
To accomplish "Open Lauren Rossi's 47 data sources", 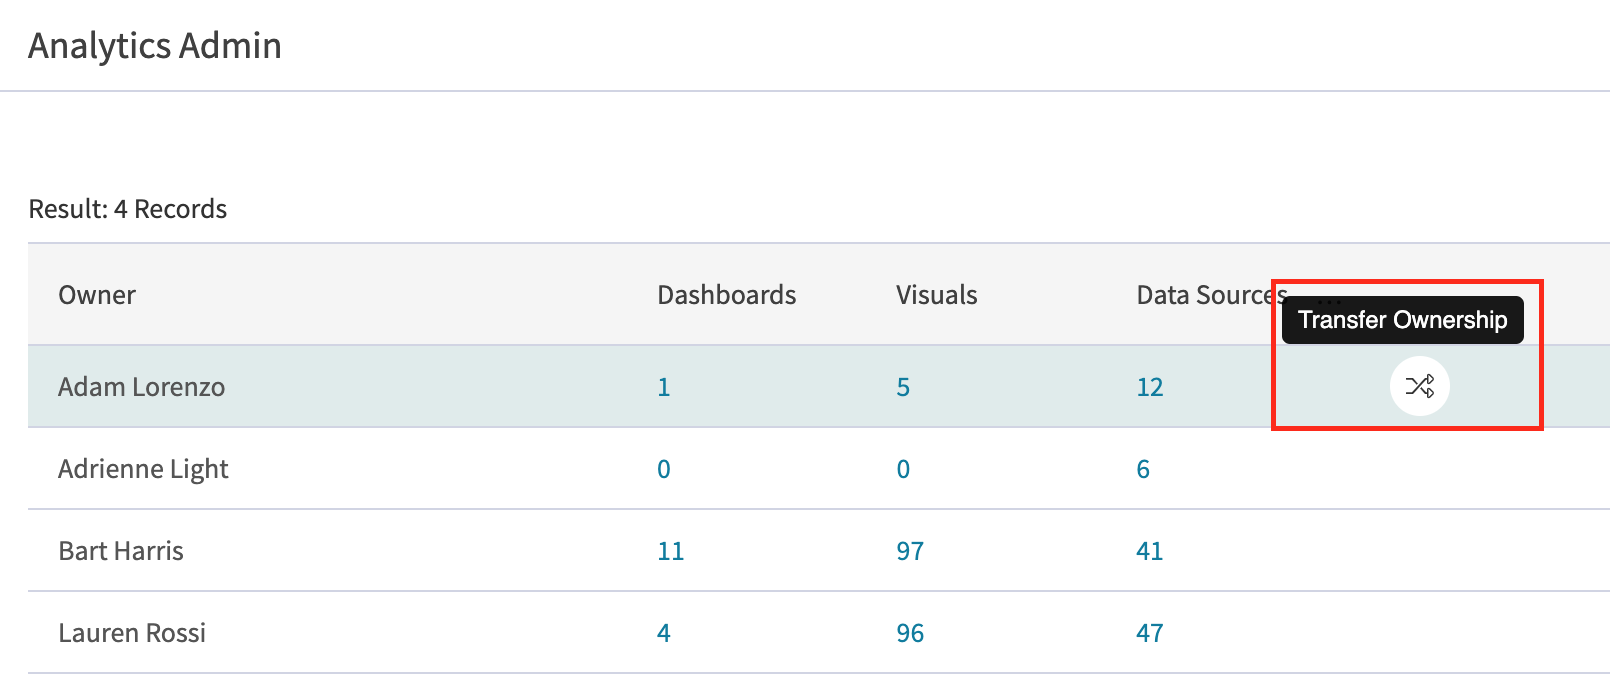I will (1150, 633).
